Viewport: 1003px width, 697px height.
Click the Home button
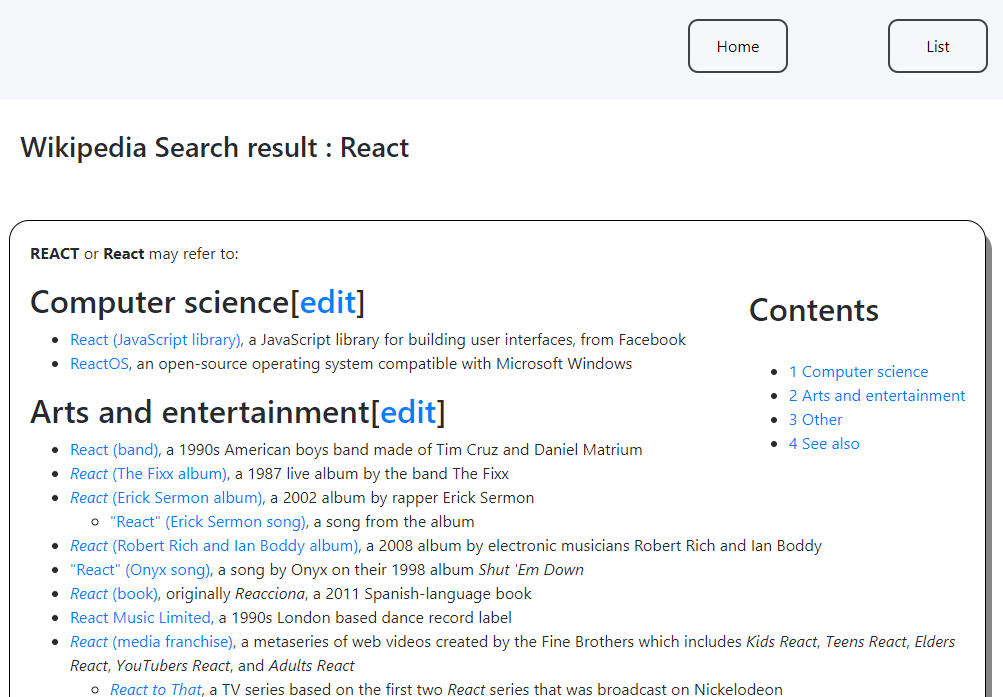point(738,46)
